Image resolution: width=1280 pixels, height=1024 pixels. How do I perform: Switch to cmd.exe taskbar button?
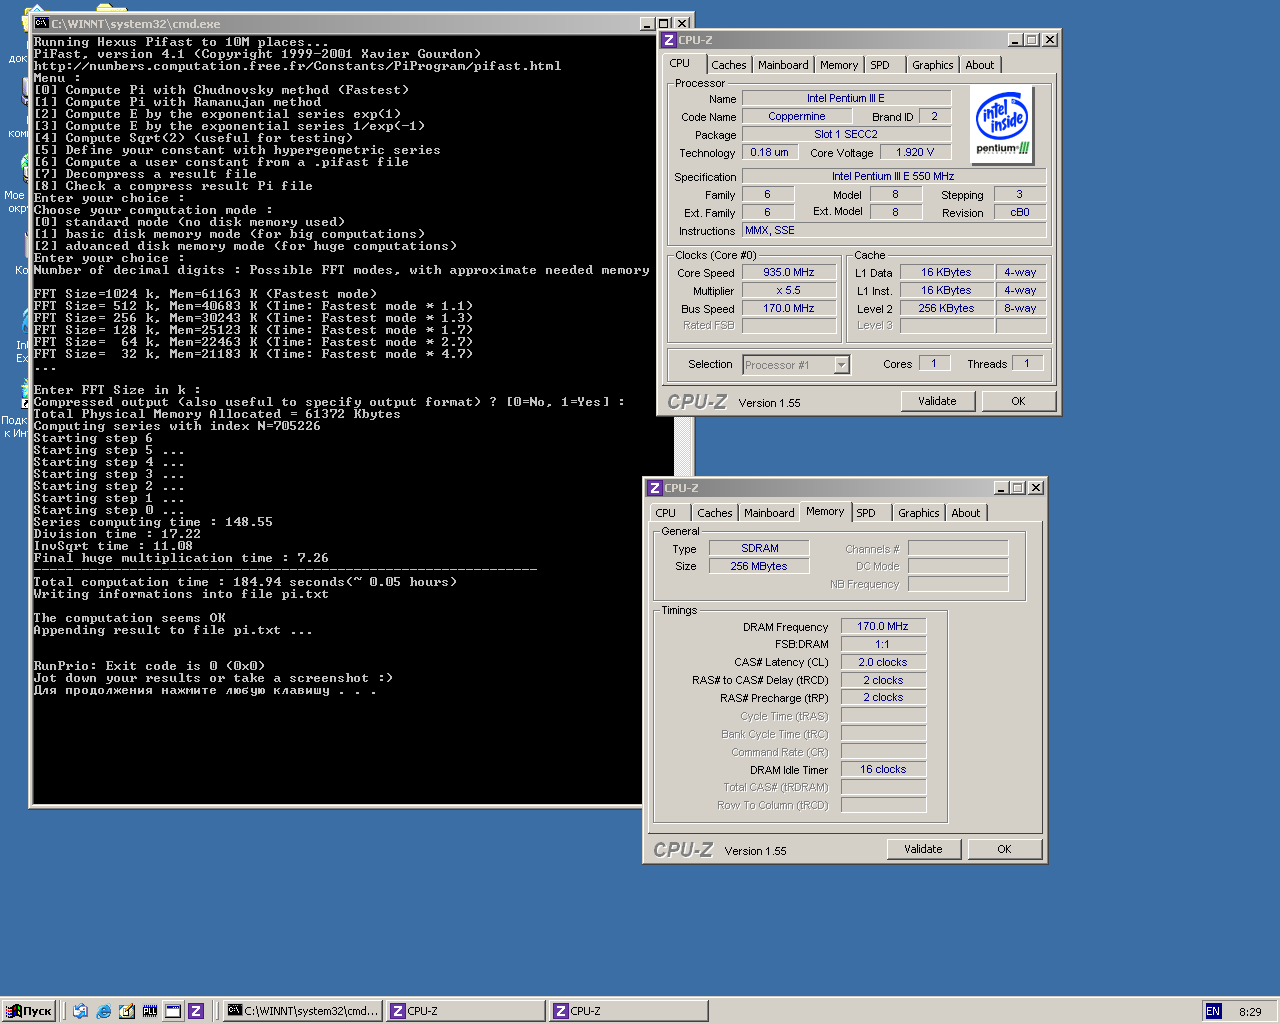coord(303,1011)
